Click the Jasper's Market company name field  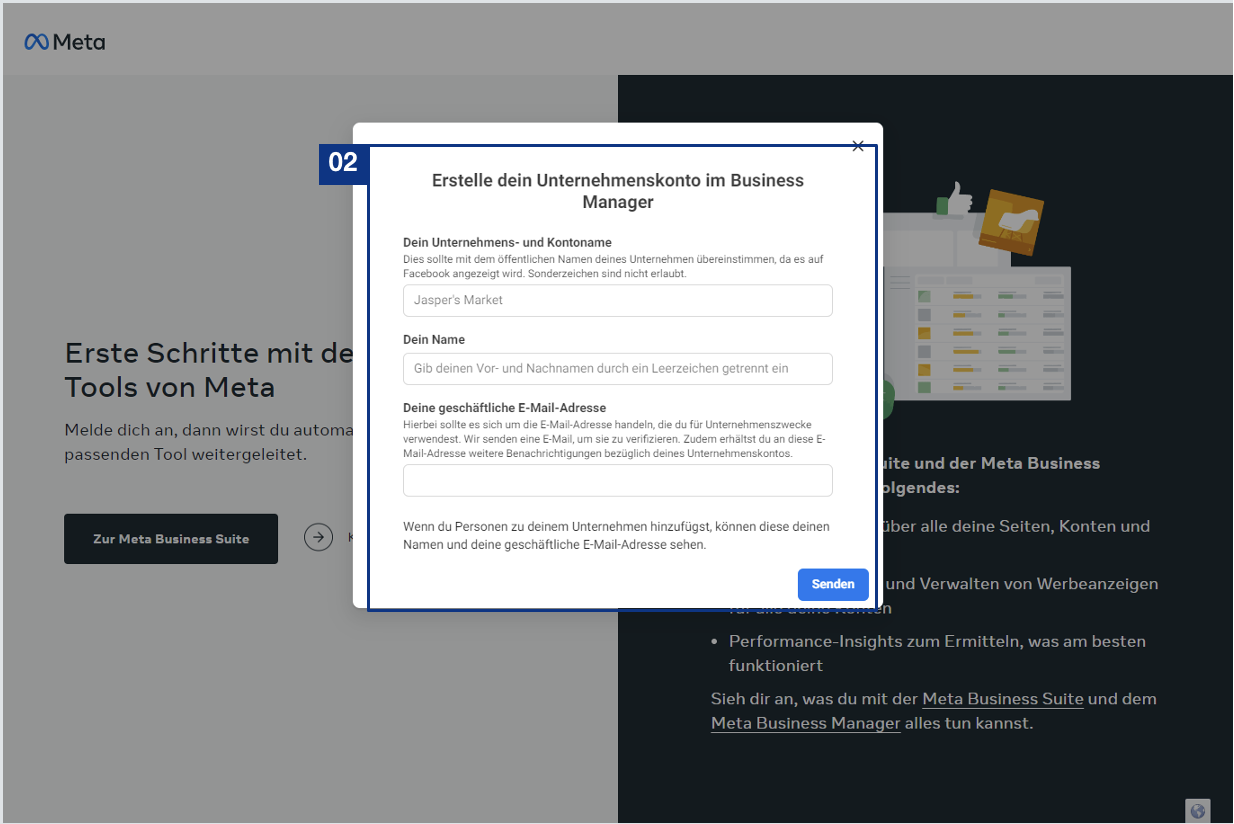tap(617, 300)
